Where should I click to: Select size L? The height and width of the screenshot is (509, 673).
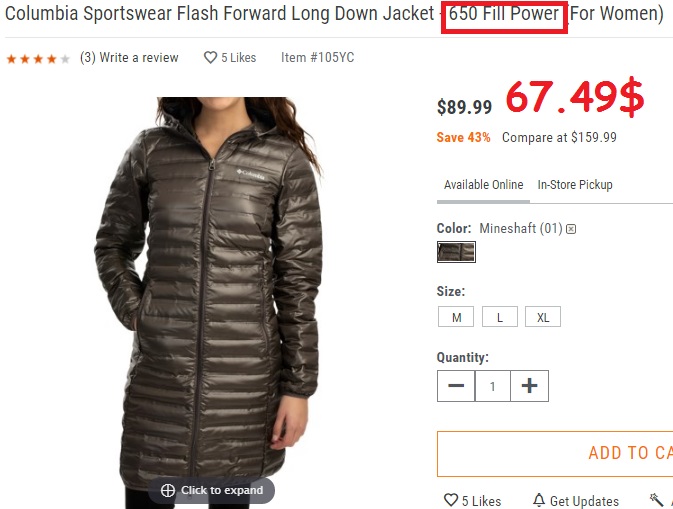500,317
